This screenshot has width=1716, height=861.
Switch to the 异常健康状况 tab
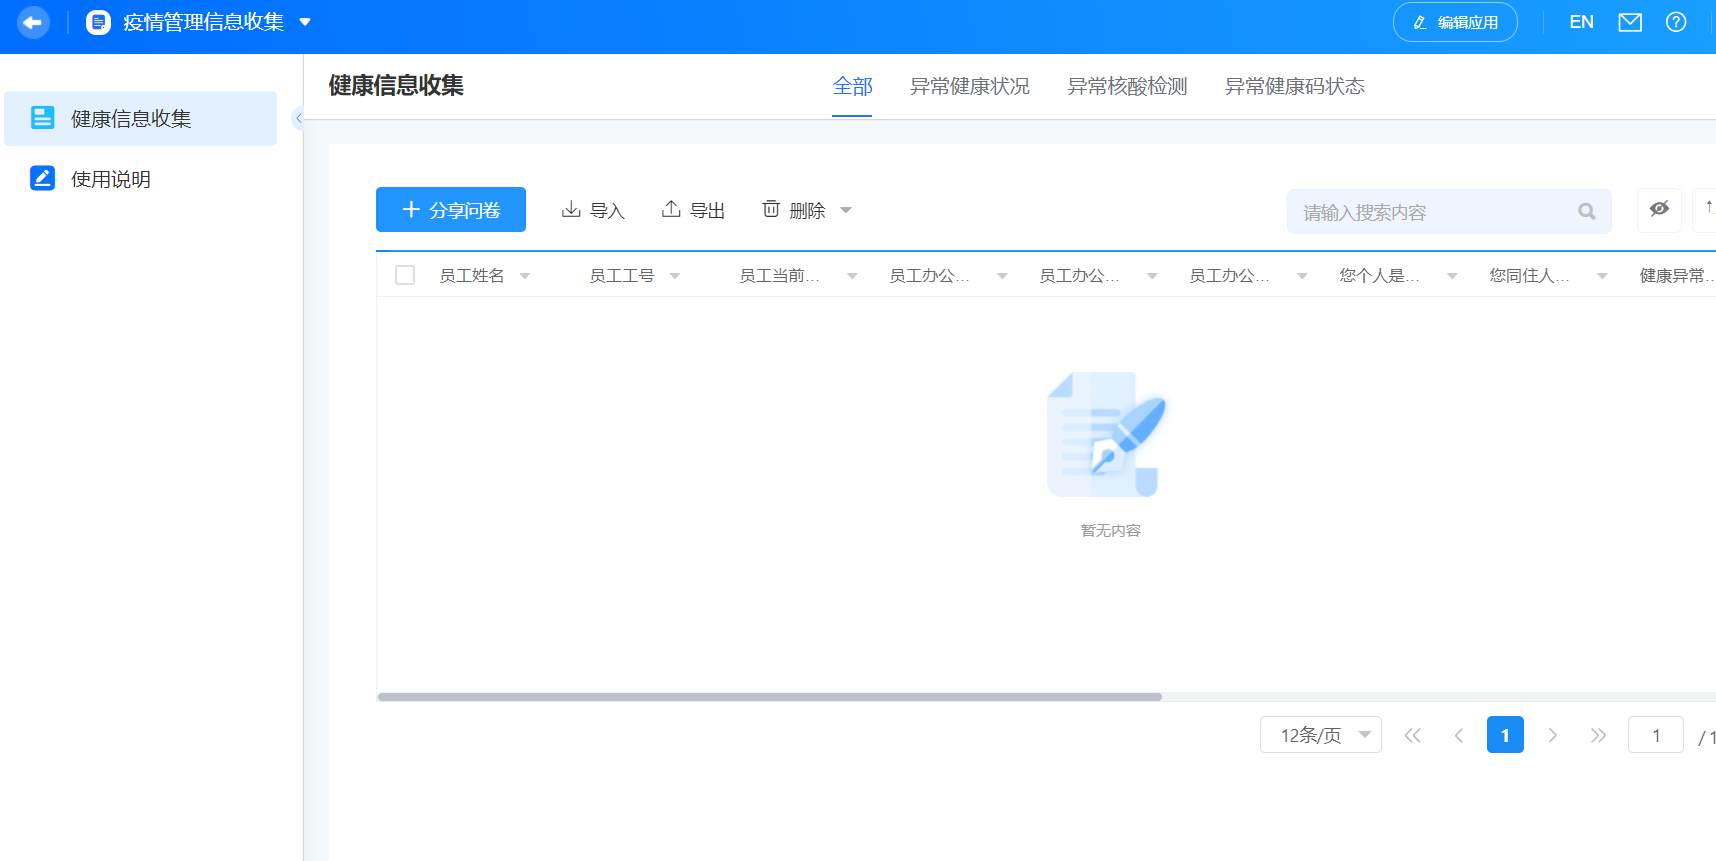[x=969, y=86]
